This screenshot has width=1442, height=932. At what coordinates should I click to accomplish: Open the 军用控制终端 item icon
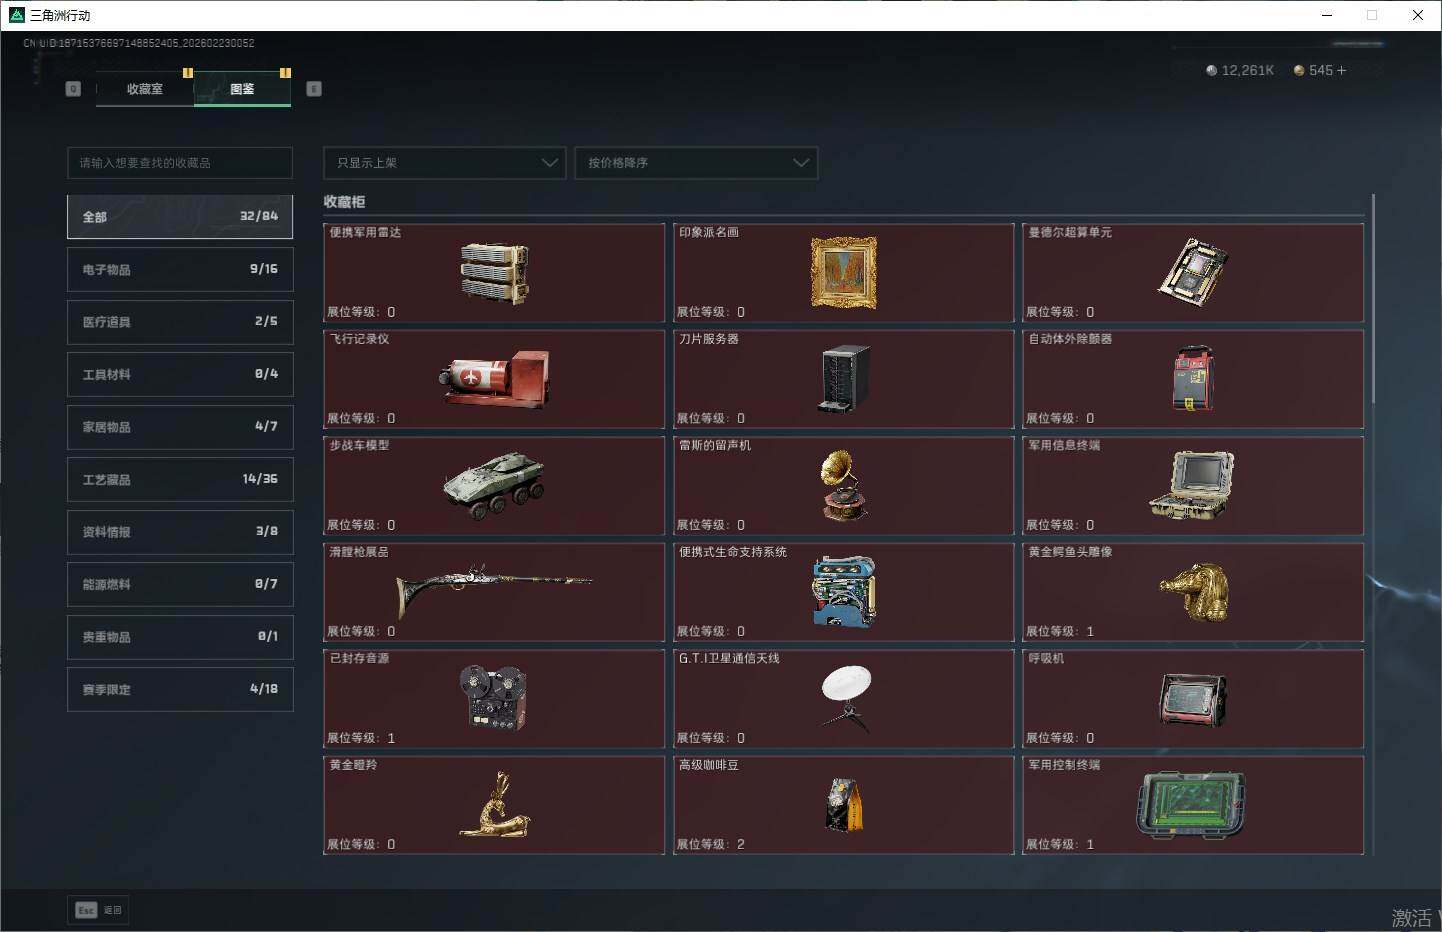[1192, 805]
